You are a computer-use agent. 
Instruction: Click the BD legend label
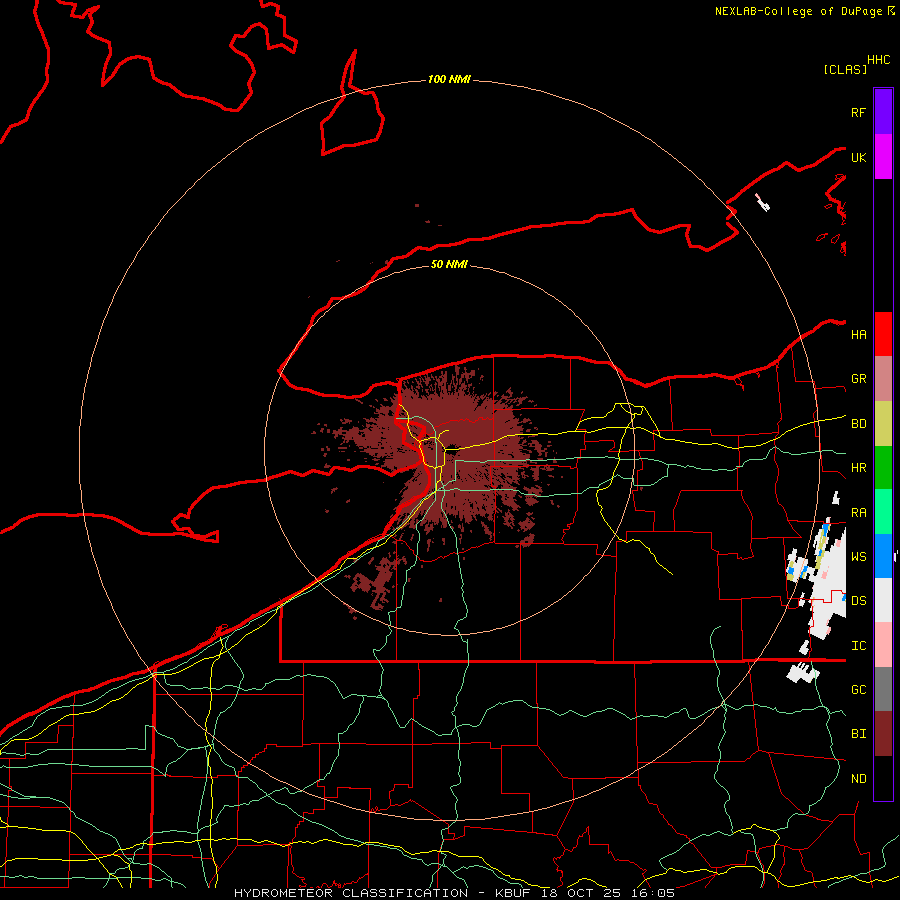858,424
